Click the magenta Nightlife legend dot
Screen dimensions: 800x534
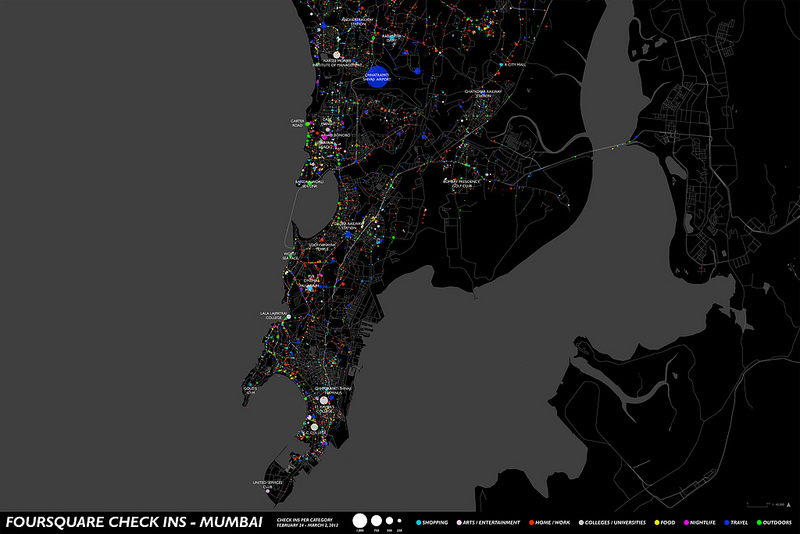point(686,522)
